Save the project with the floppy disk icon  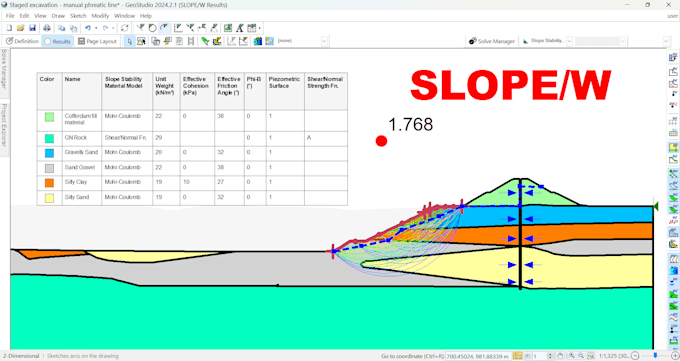[32, 28]
